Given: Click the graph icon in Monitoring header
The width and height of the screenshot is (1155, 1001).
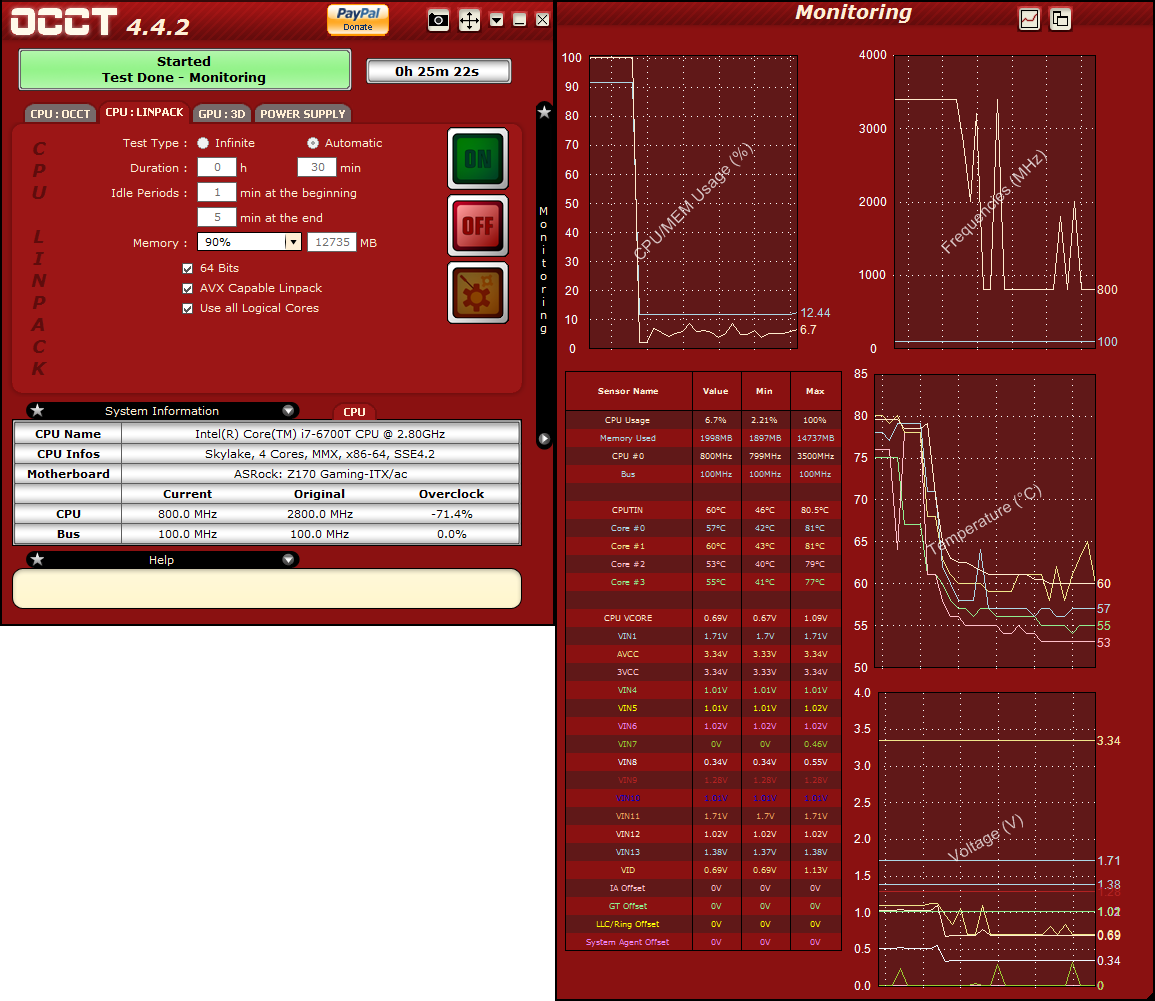Looking at the screenshot, I should point(1029,19).
